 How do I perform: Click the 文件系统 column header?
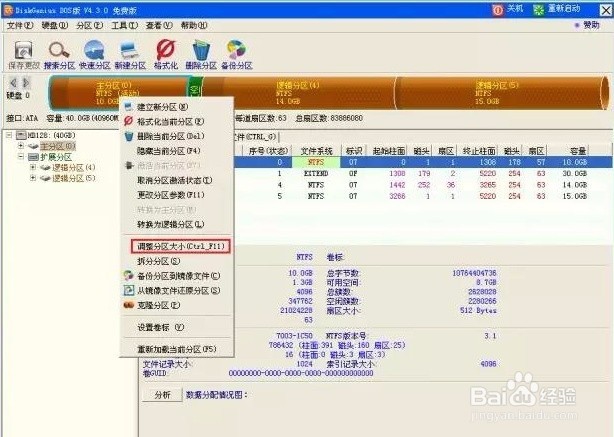[316, 151]
